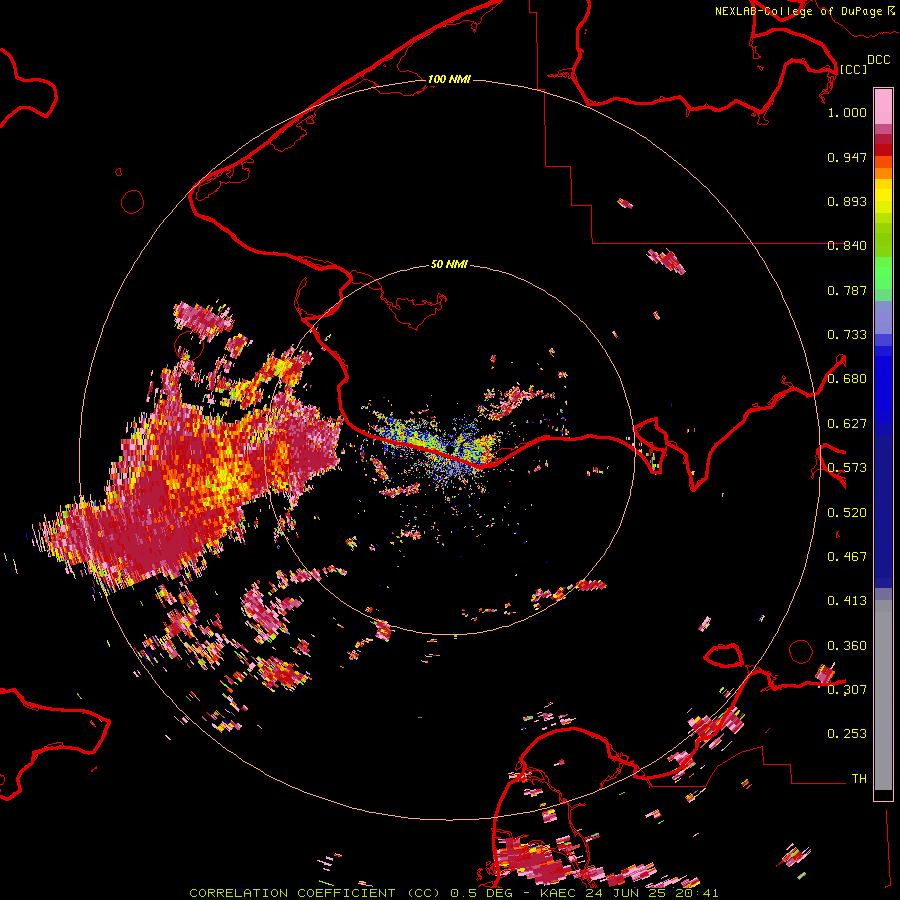The width and height of the screenshot is (900, 900).
Task: Click the 1.000 value on the scale
Action: 847,112
